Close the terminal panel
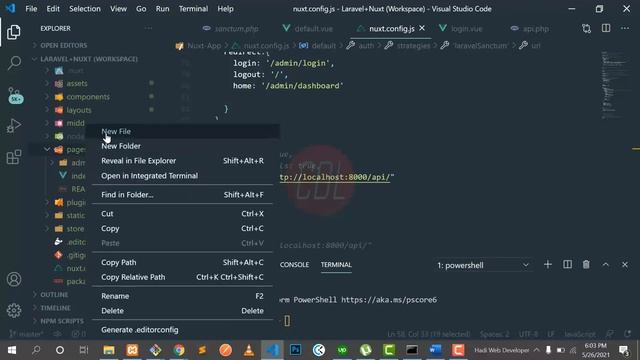 [x=625, y=264]
